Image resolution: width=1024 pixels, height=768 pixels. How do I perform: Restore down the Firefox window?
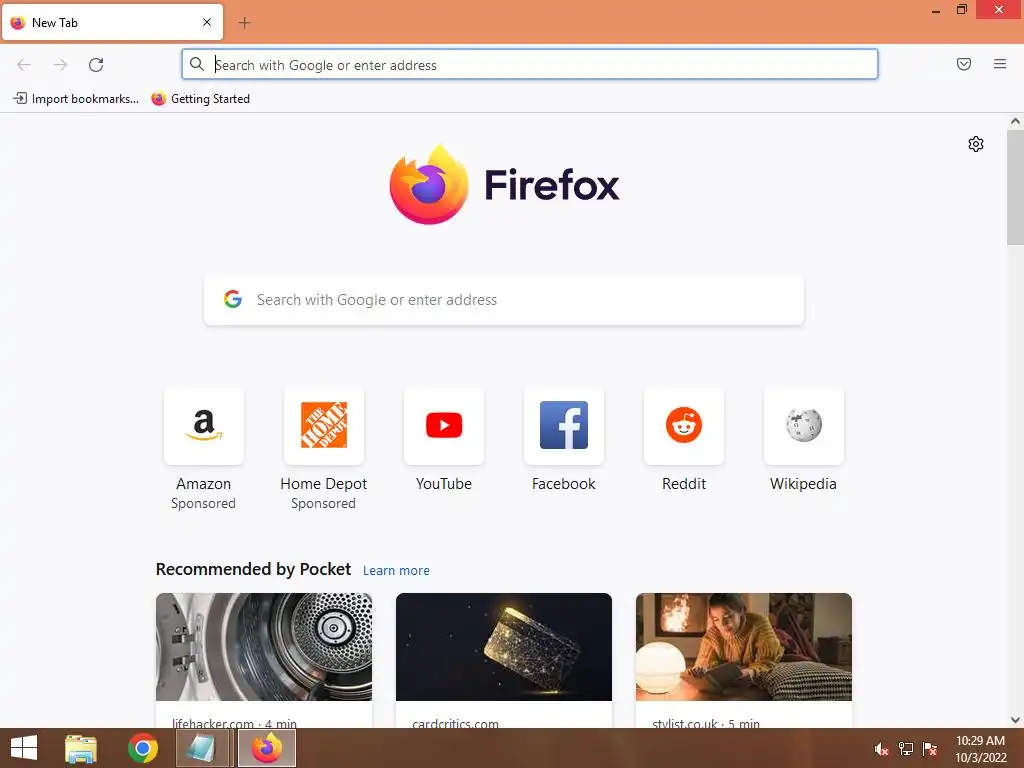[962, 9]
